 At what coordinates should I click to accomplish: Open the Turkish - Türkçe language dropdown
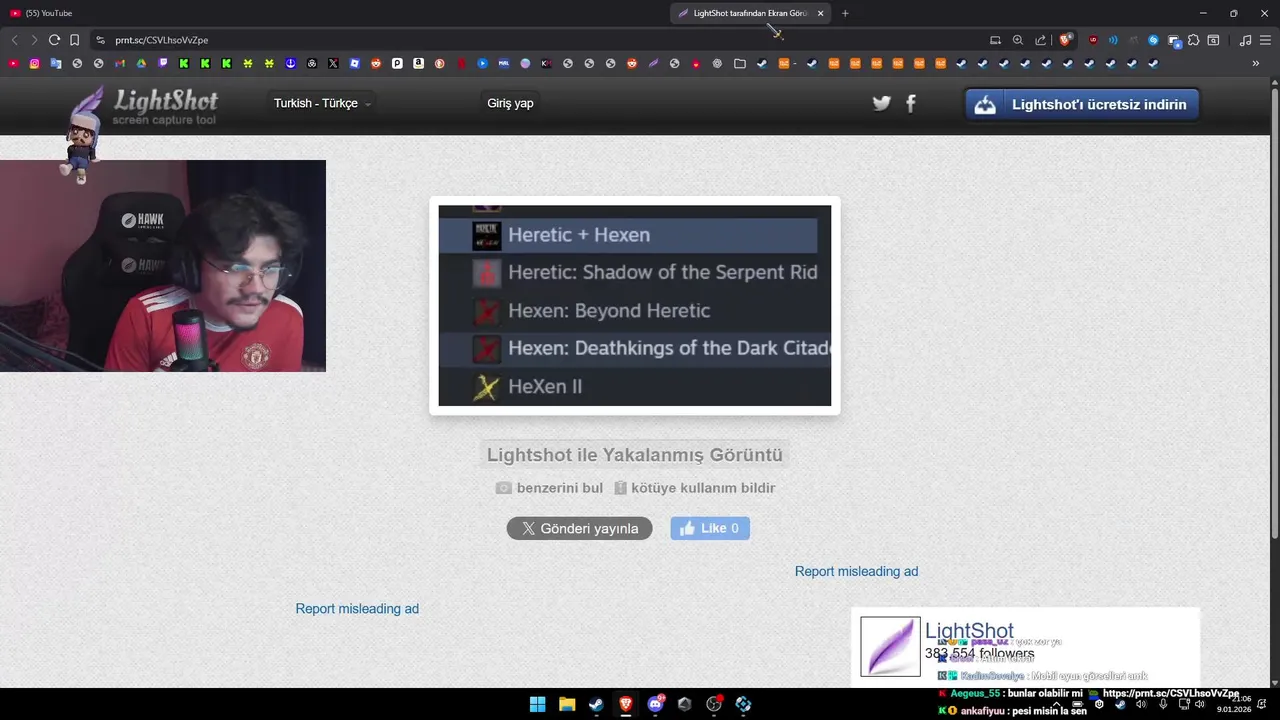coord(322,103)
